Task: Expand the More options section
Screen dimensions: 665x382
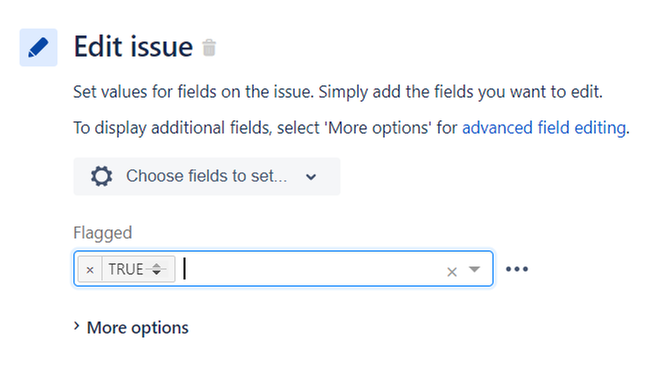Action: click(x=131, y=327)
